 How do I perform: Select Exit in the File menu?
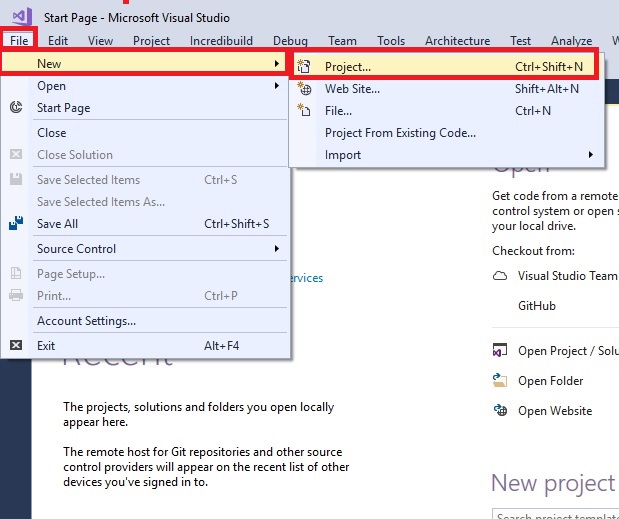click(144, 346)
